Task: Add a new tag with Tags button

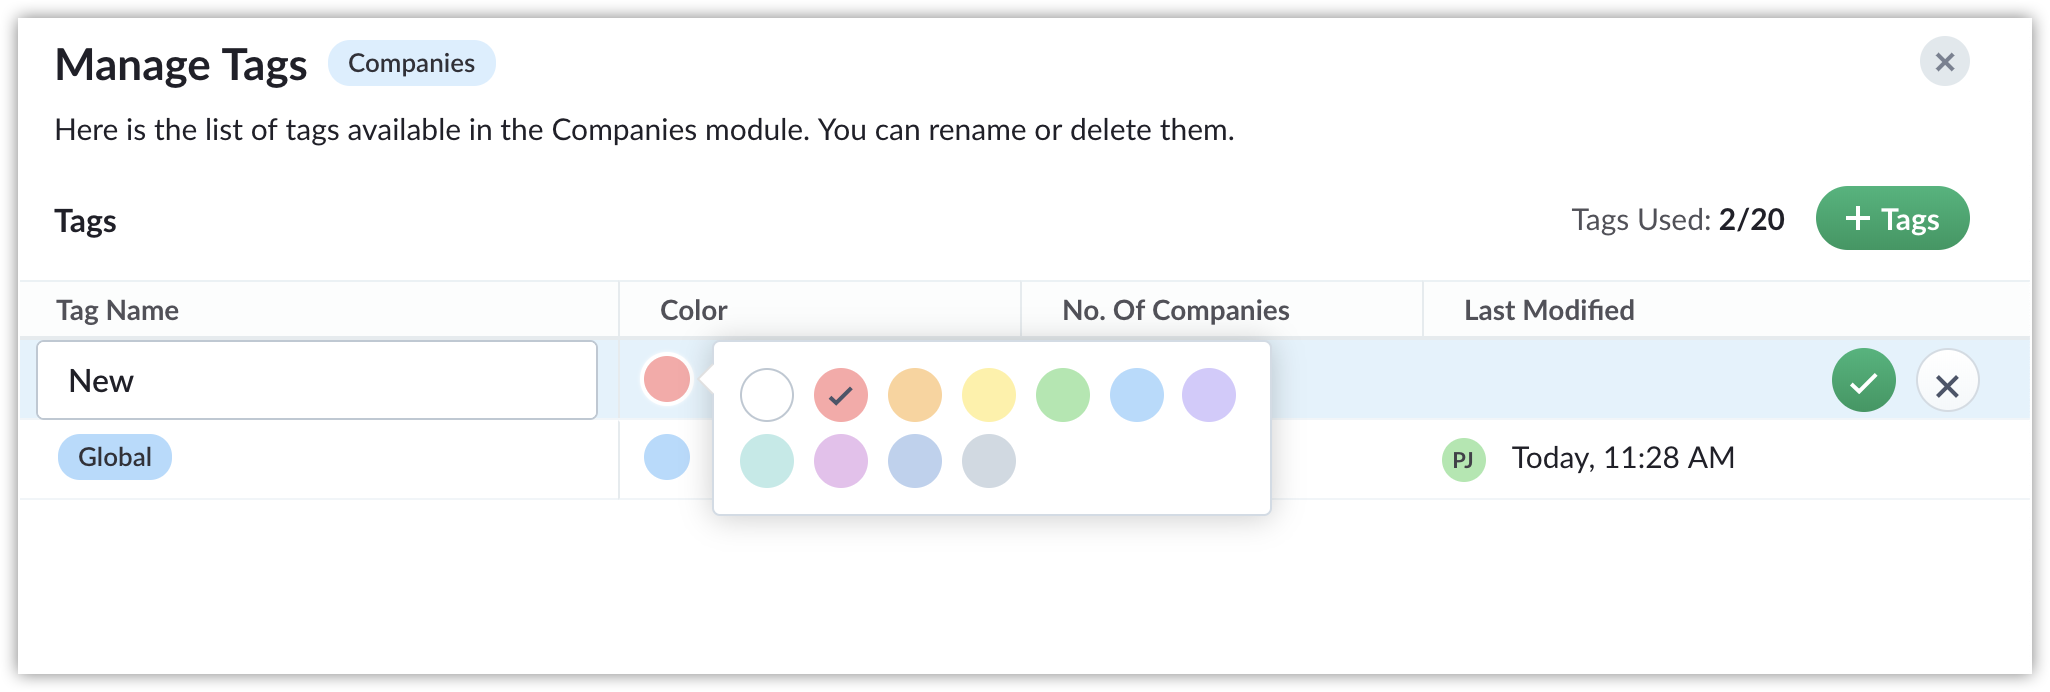Action: pyautogui.click(x=1892, y=219)
